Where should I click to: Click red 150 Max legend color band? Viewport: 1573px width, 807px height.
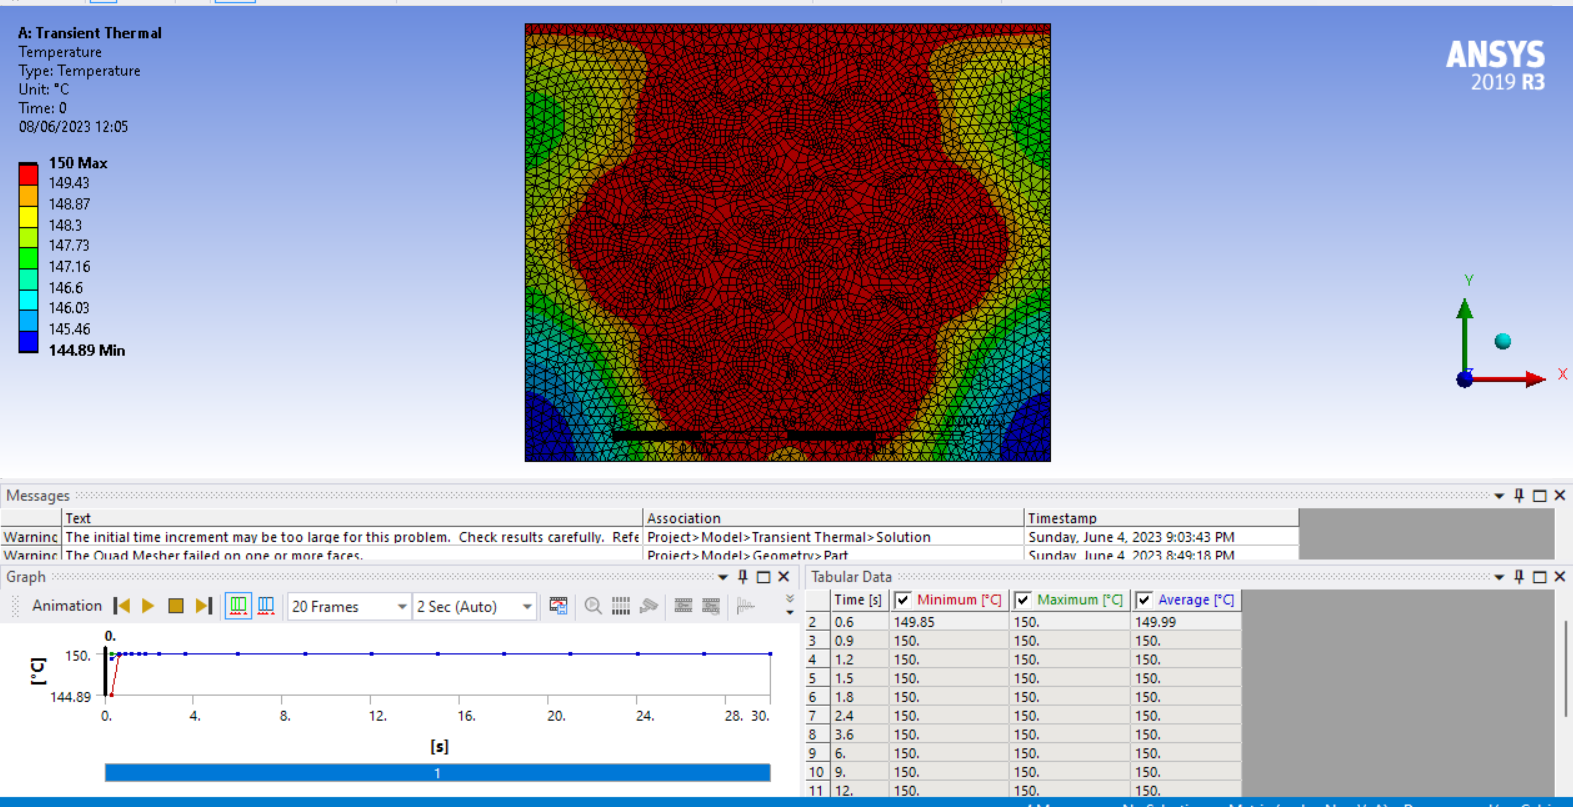(x=28, y=174)
